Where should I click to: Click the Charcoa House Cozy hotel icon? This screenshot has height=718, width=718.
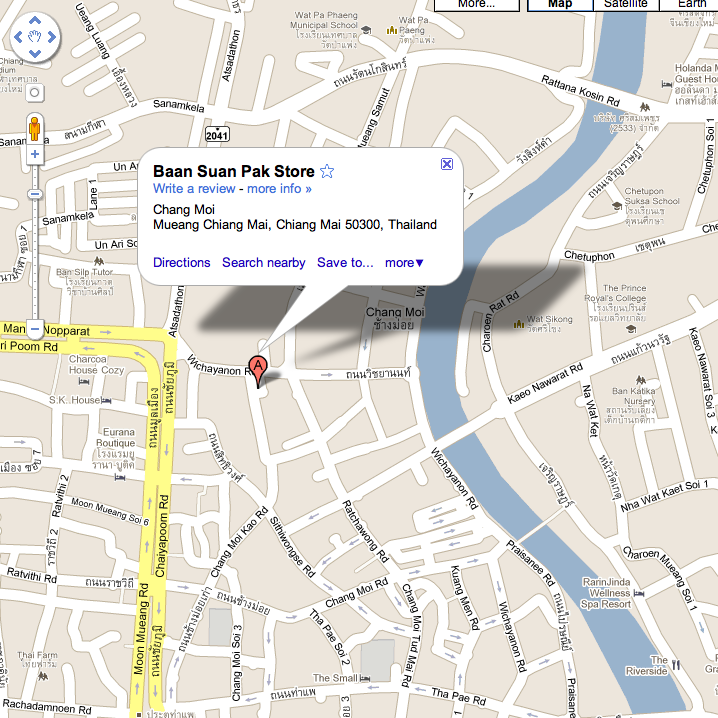click(84, 381)
